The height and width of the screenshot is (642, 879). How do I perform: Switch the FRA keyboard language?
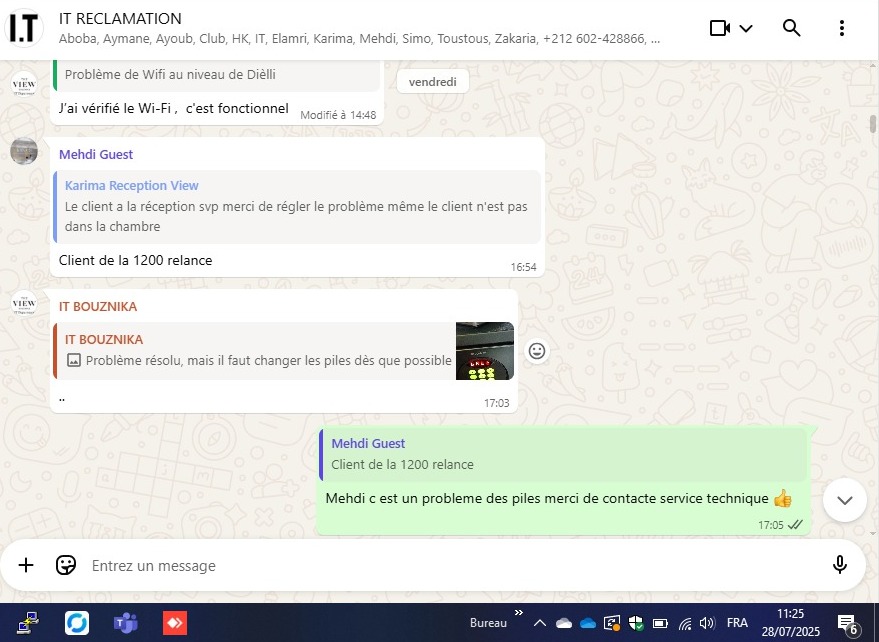pyautogui.click(x=737, y=623)
